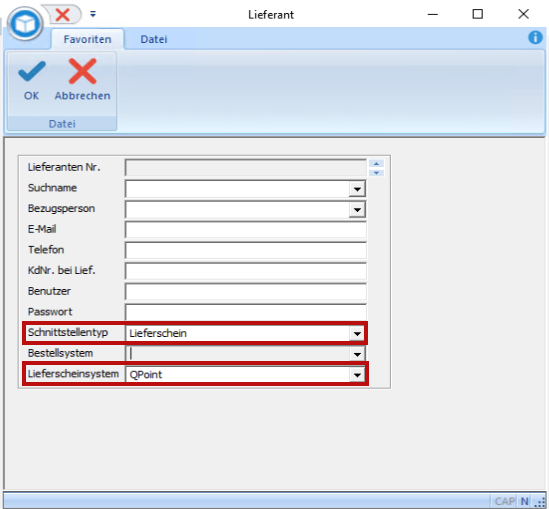This screenshot has height=509, width=549.
Task: Click the red Abbrechen X icon
Action: (82, 71)
